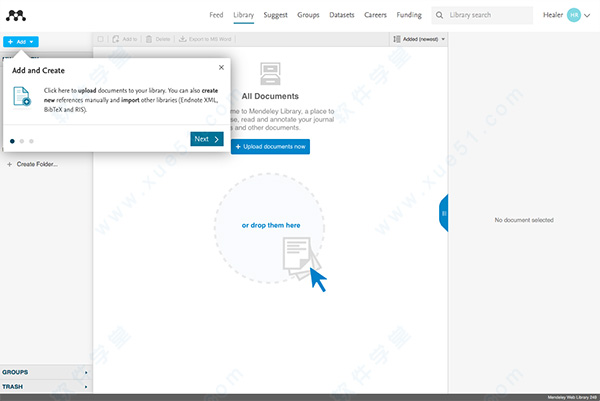Click the All Documents archive drawer icon
600x401 pixels.
click(271, 74)
